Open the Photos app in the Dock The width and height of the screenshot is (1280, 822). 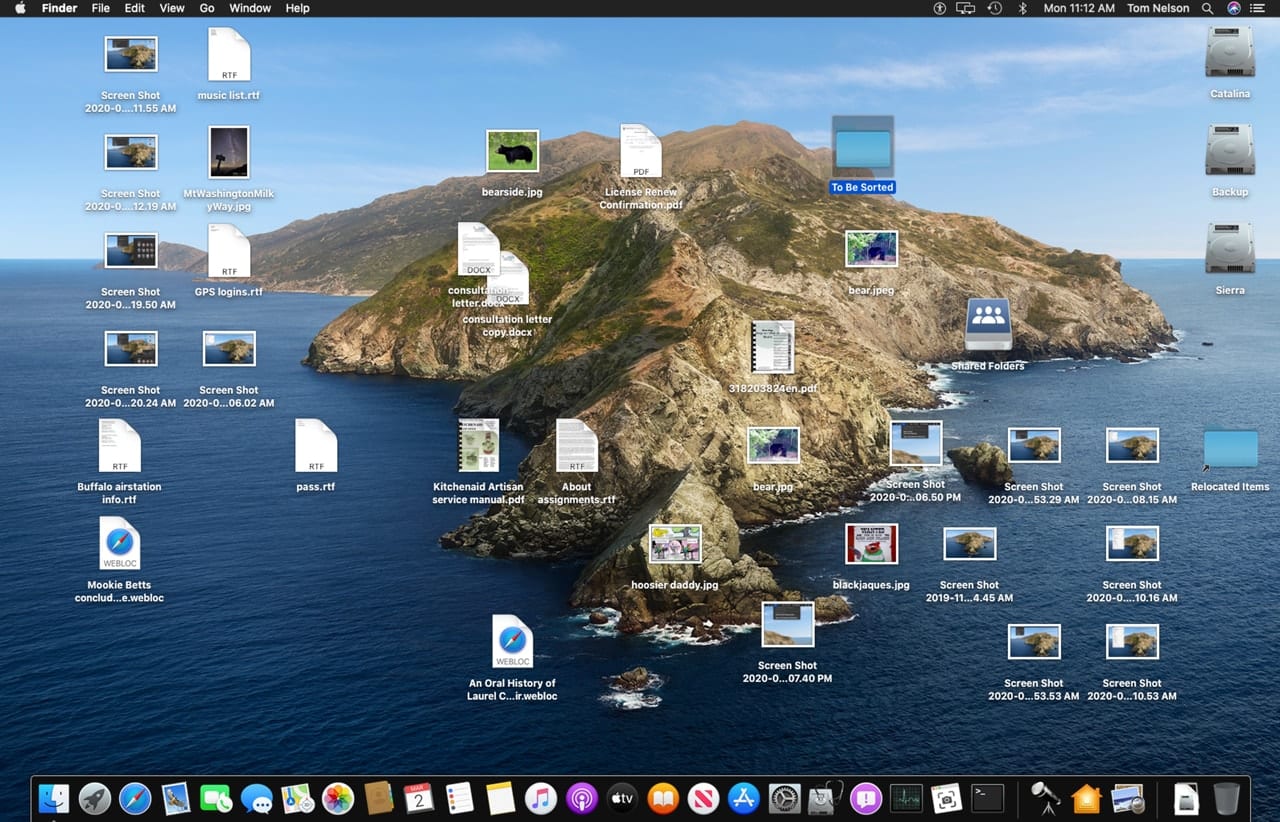[x=338, y=798]
